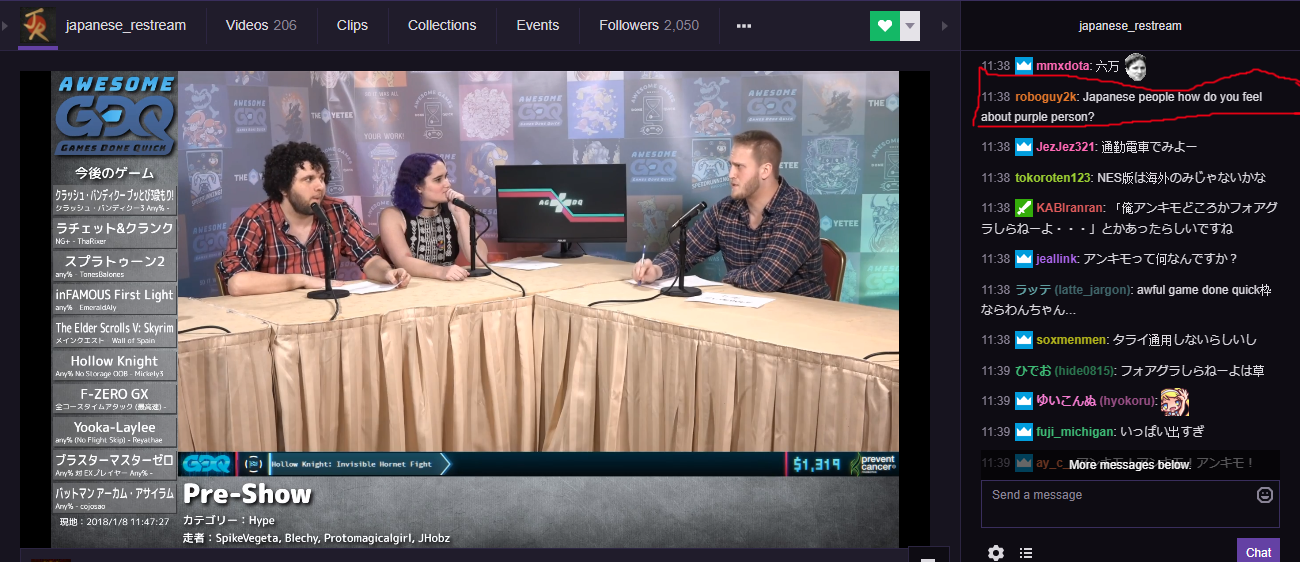
Task: Click the crown badge beside mmxdota
Action: coord(1024,66)
